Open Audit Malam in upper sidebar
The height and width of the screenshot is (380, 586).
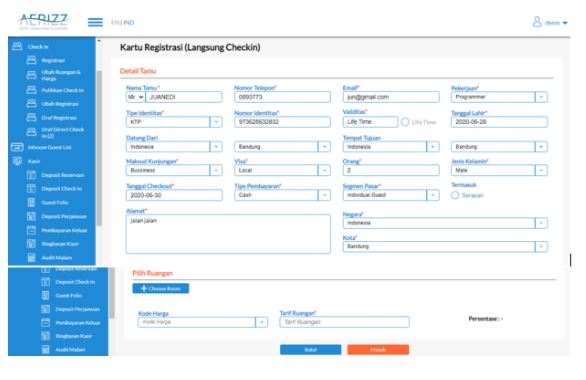(x=56, y=257)
